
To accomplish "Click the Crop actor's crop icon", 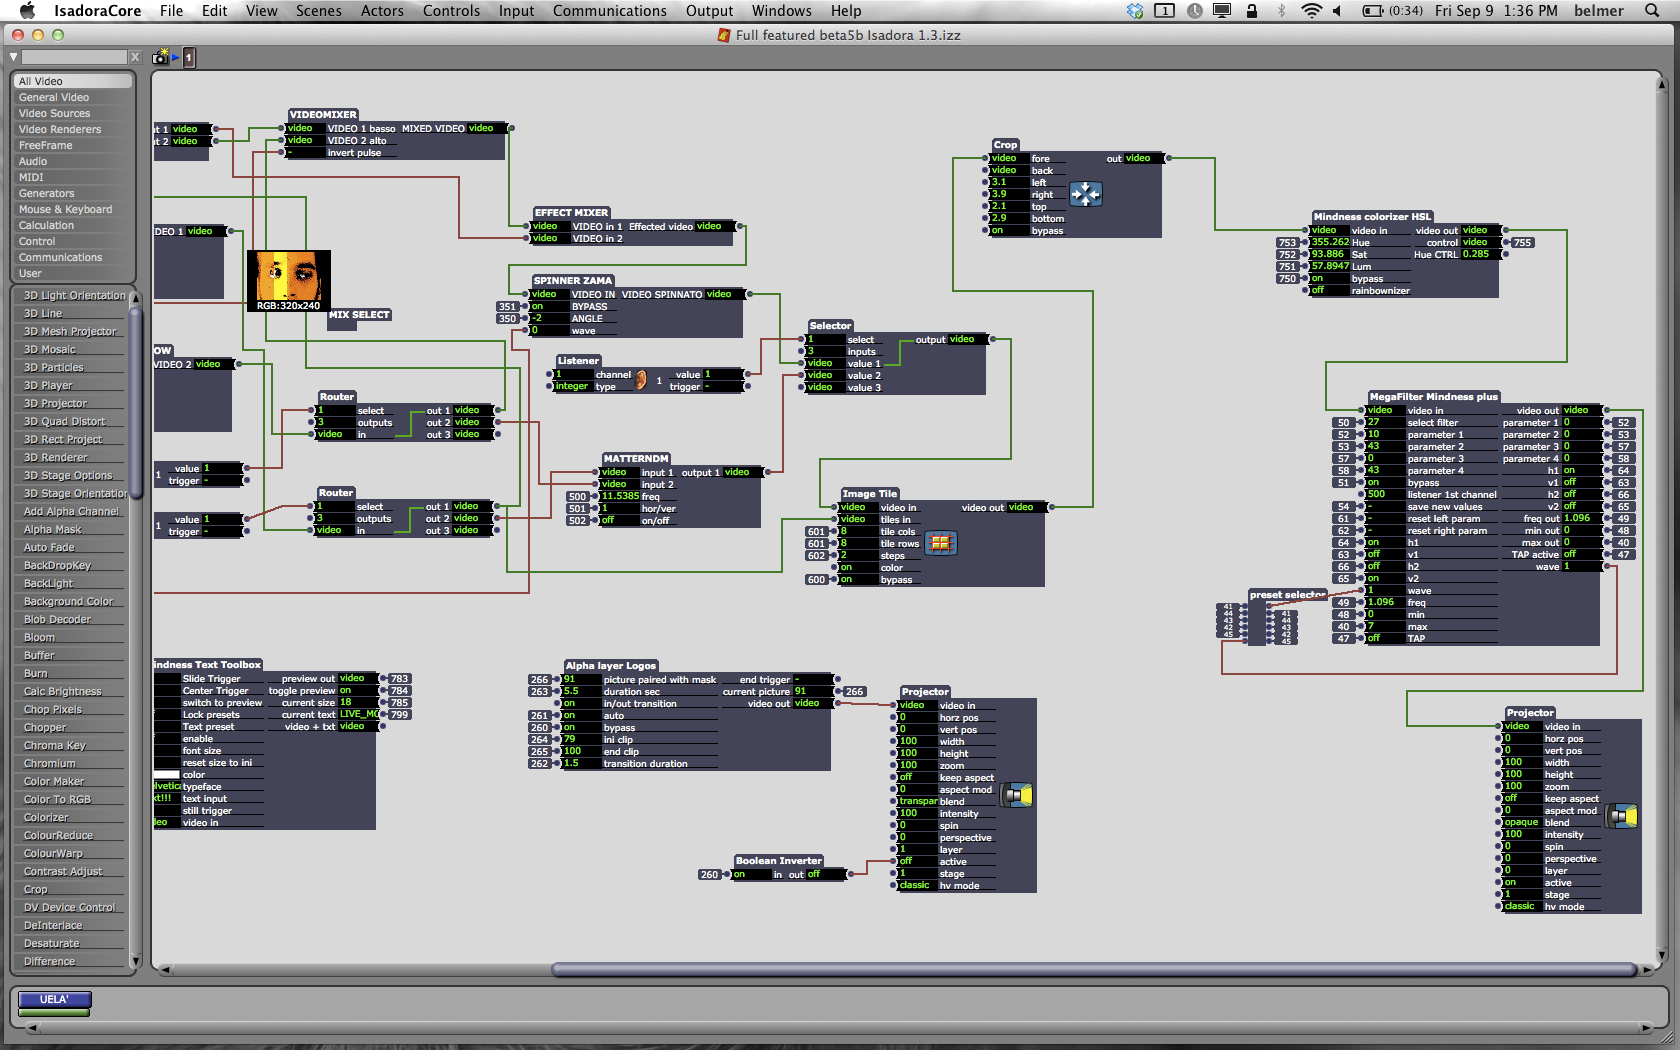I will coord(1085,194).
